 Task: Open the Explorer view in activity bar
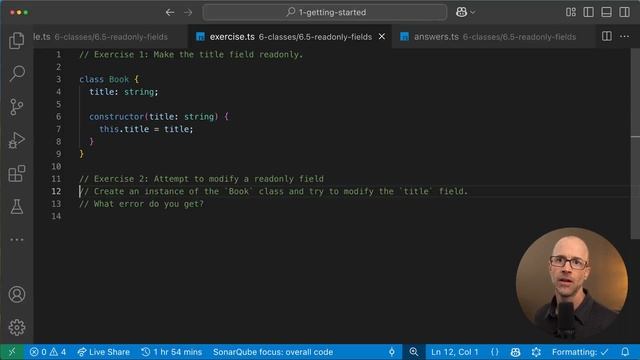[17, 40]
